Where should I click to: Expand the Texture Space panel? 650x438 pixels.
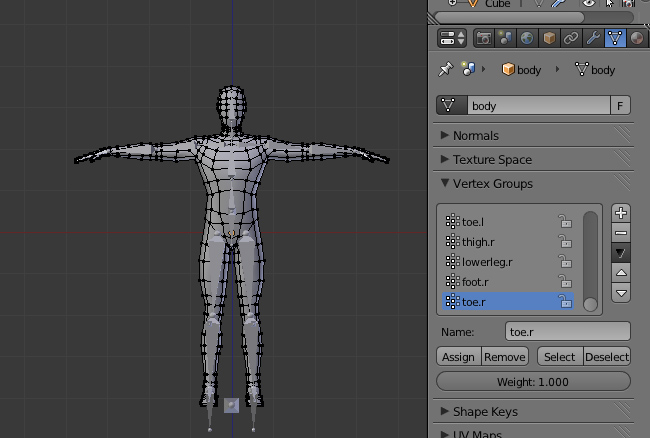[486, 160]
